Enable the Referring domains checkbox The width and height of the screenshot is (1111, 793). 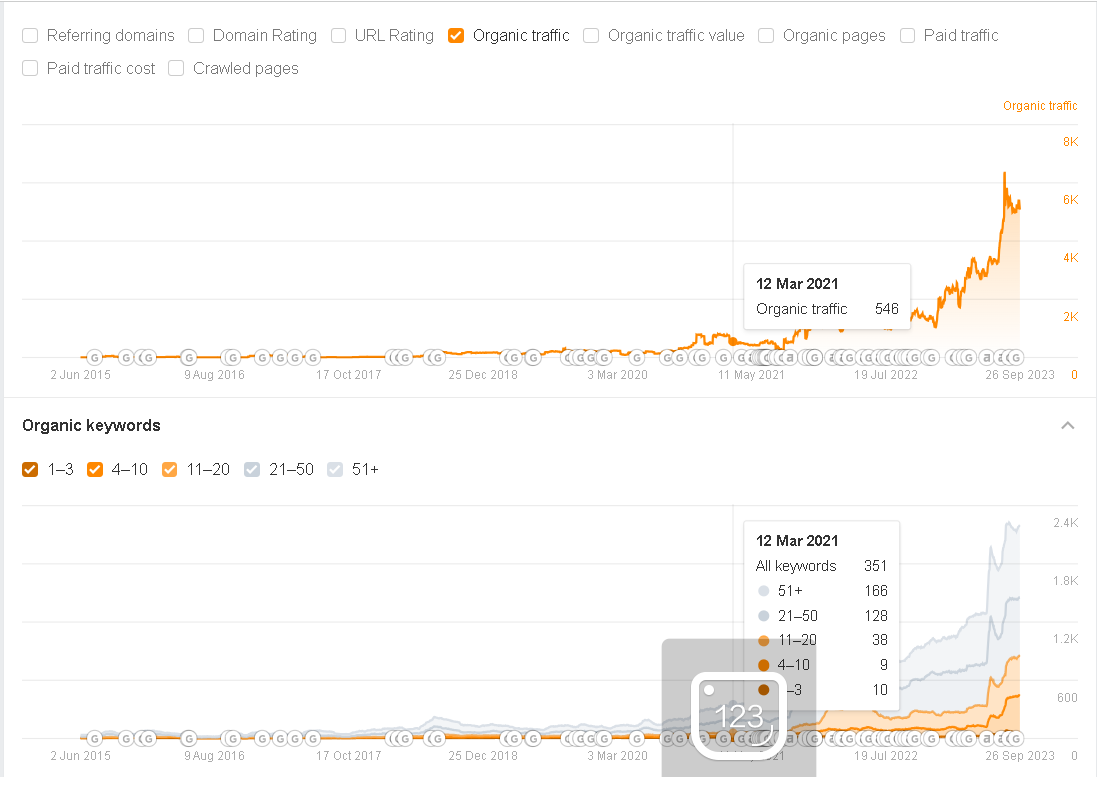pyautogui.click(x=30, y=36)
